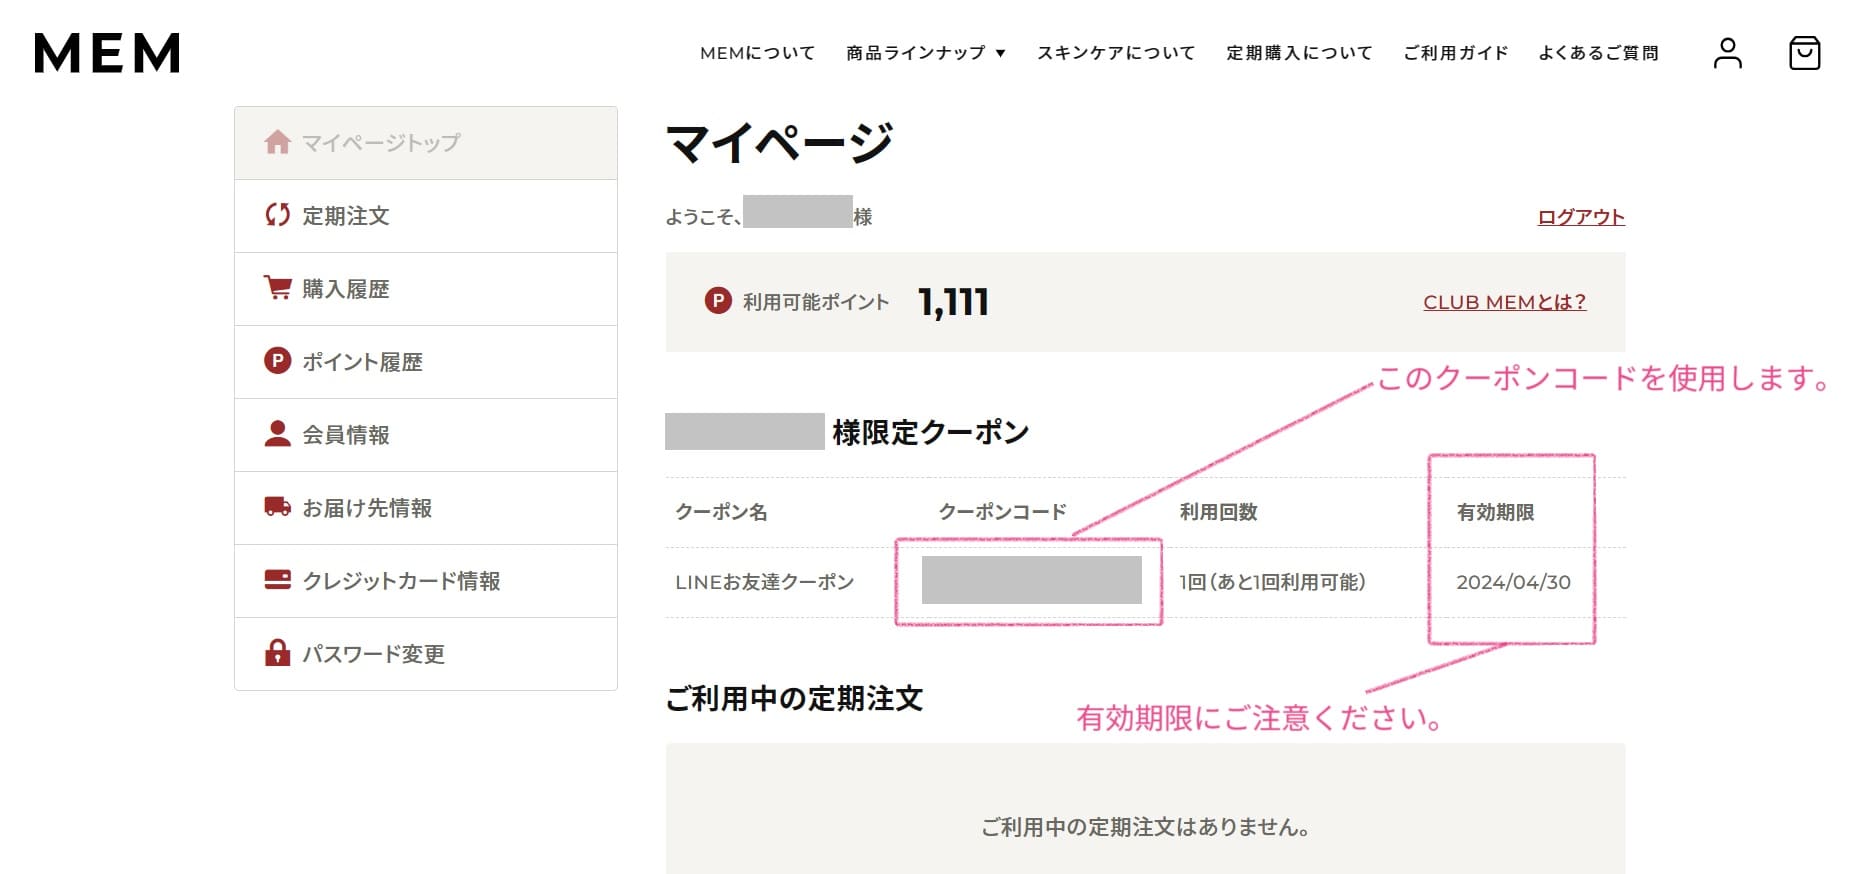Open the user account icon
Image resolution: width=1859 pixels, height=874 pixels.
tap(1727, 53)
